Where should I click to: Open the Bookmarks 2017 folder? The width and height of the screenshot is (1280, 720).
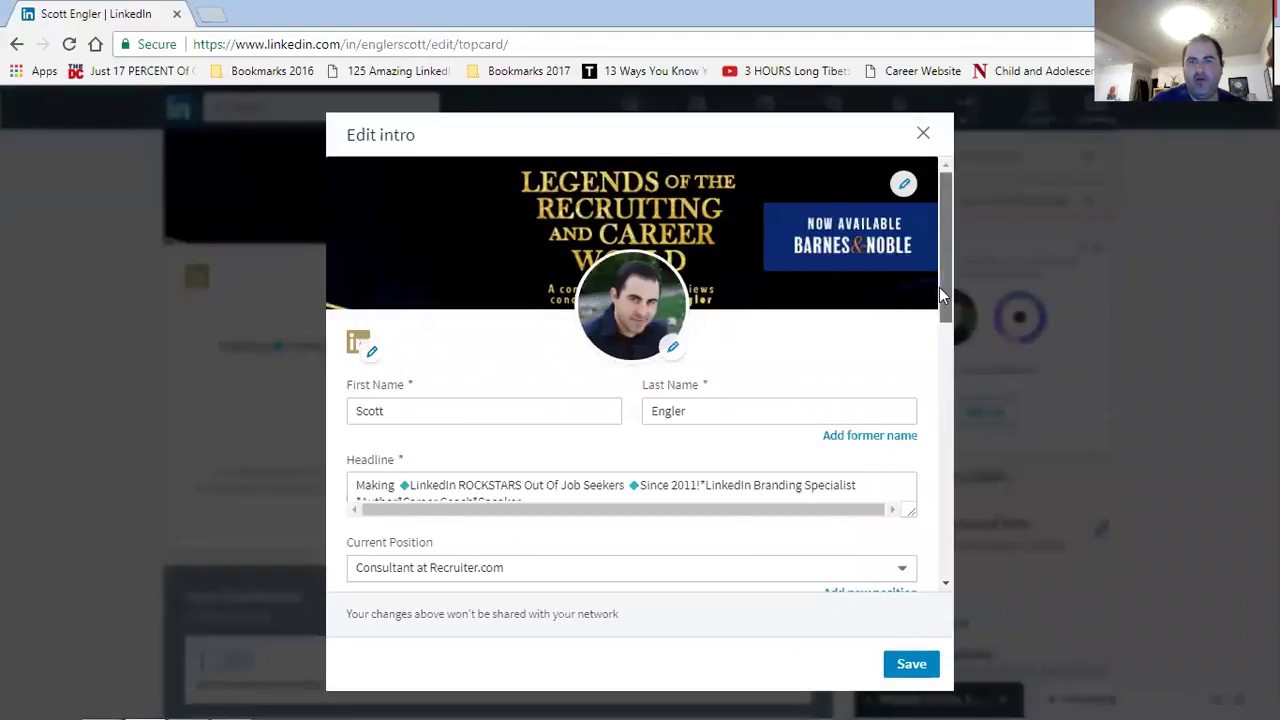519,71
